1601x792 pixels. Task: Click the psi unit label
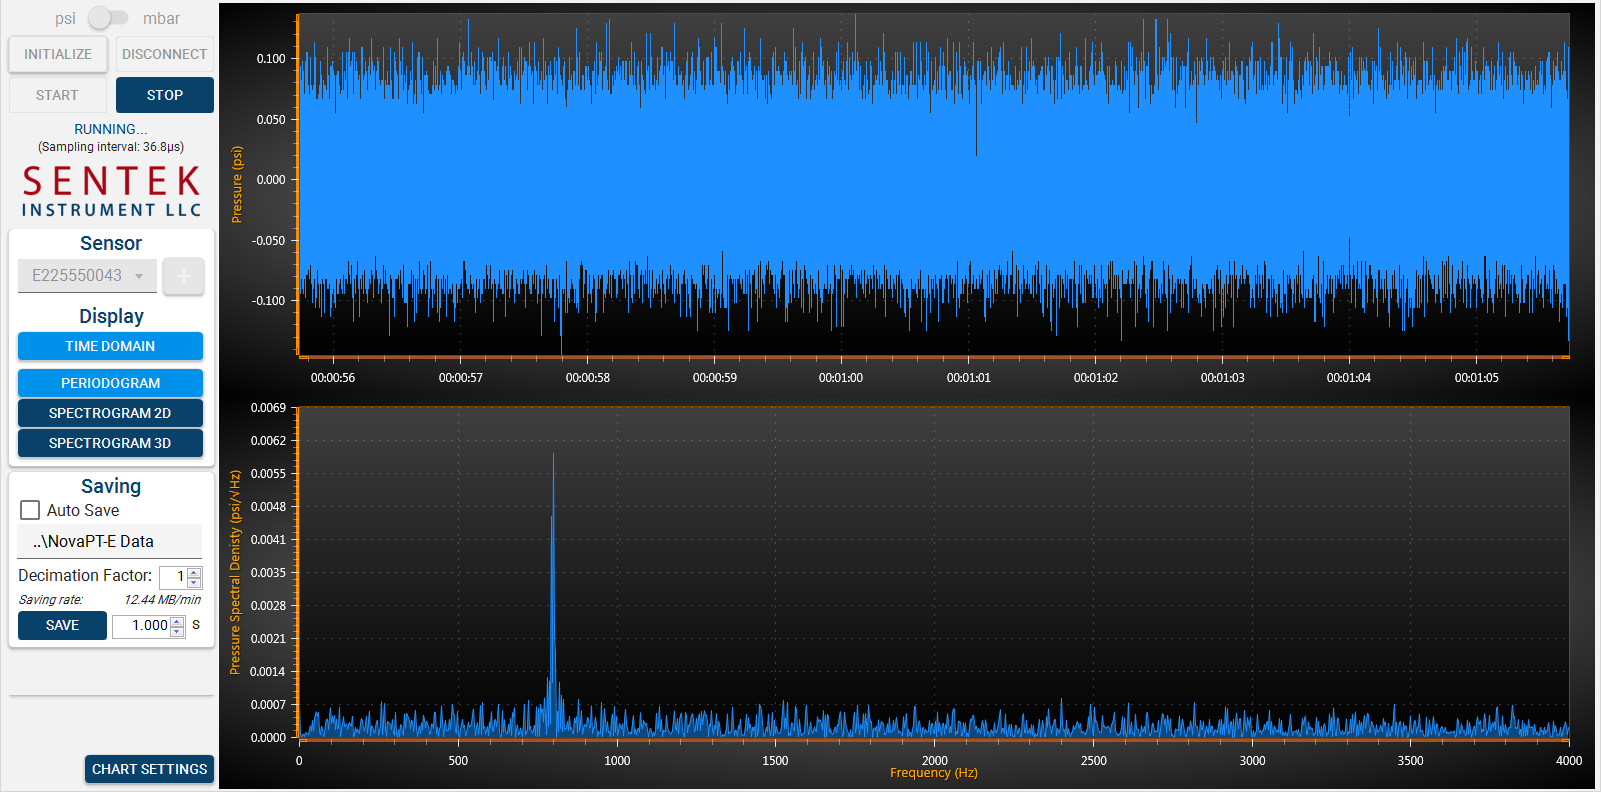pos(65,18)
